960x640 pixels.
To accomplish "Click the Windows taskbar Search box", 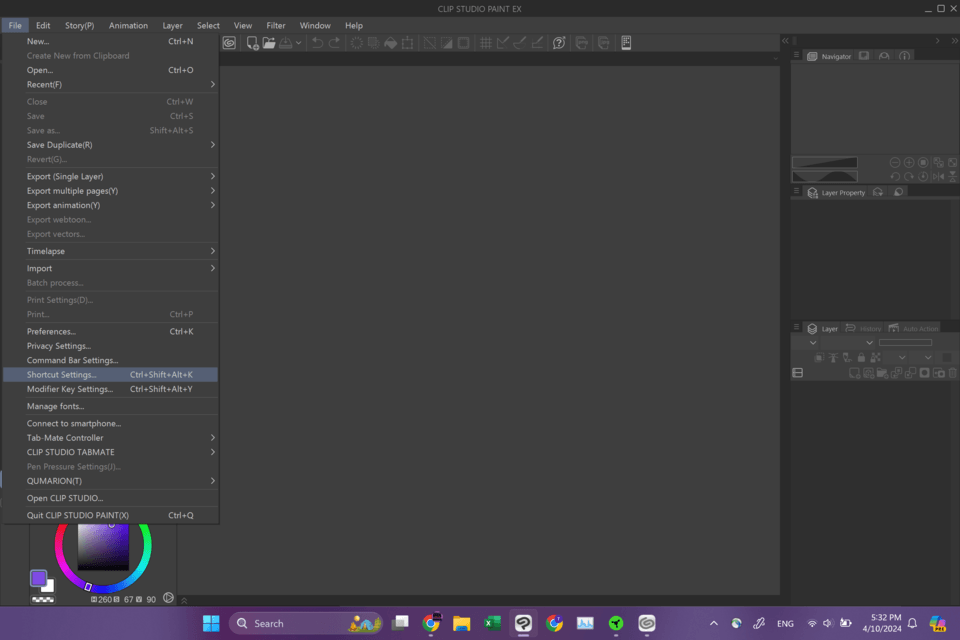I will coord(306,623).
